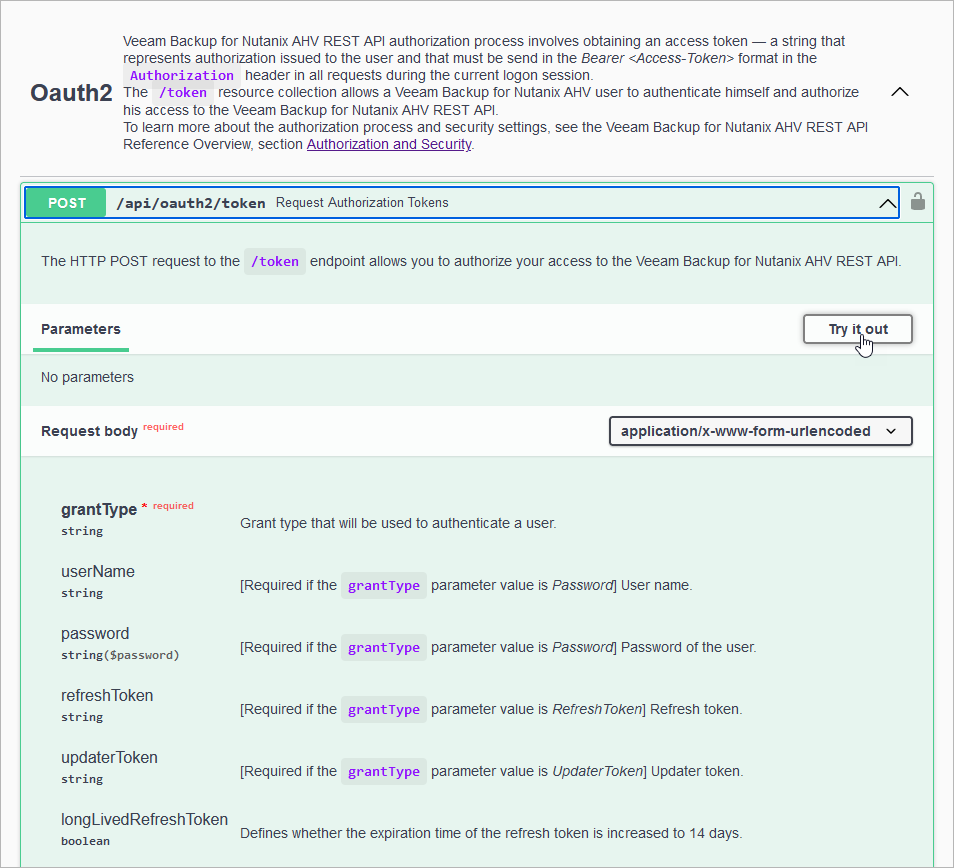Click the red required label on Request body
The height and width of the screenshot is (868, 954).
tap(163, 425)
